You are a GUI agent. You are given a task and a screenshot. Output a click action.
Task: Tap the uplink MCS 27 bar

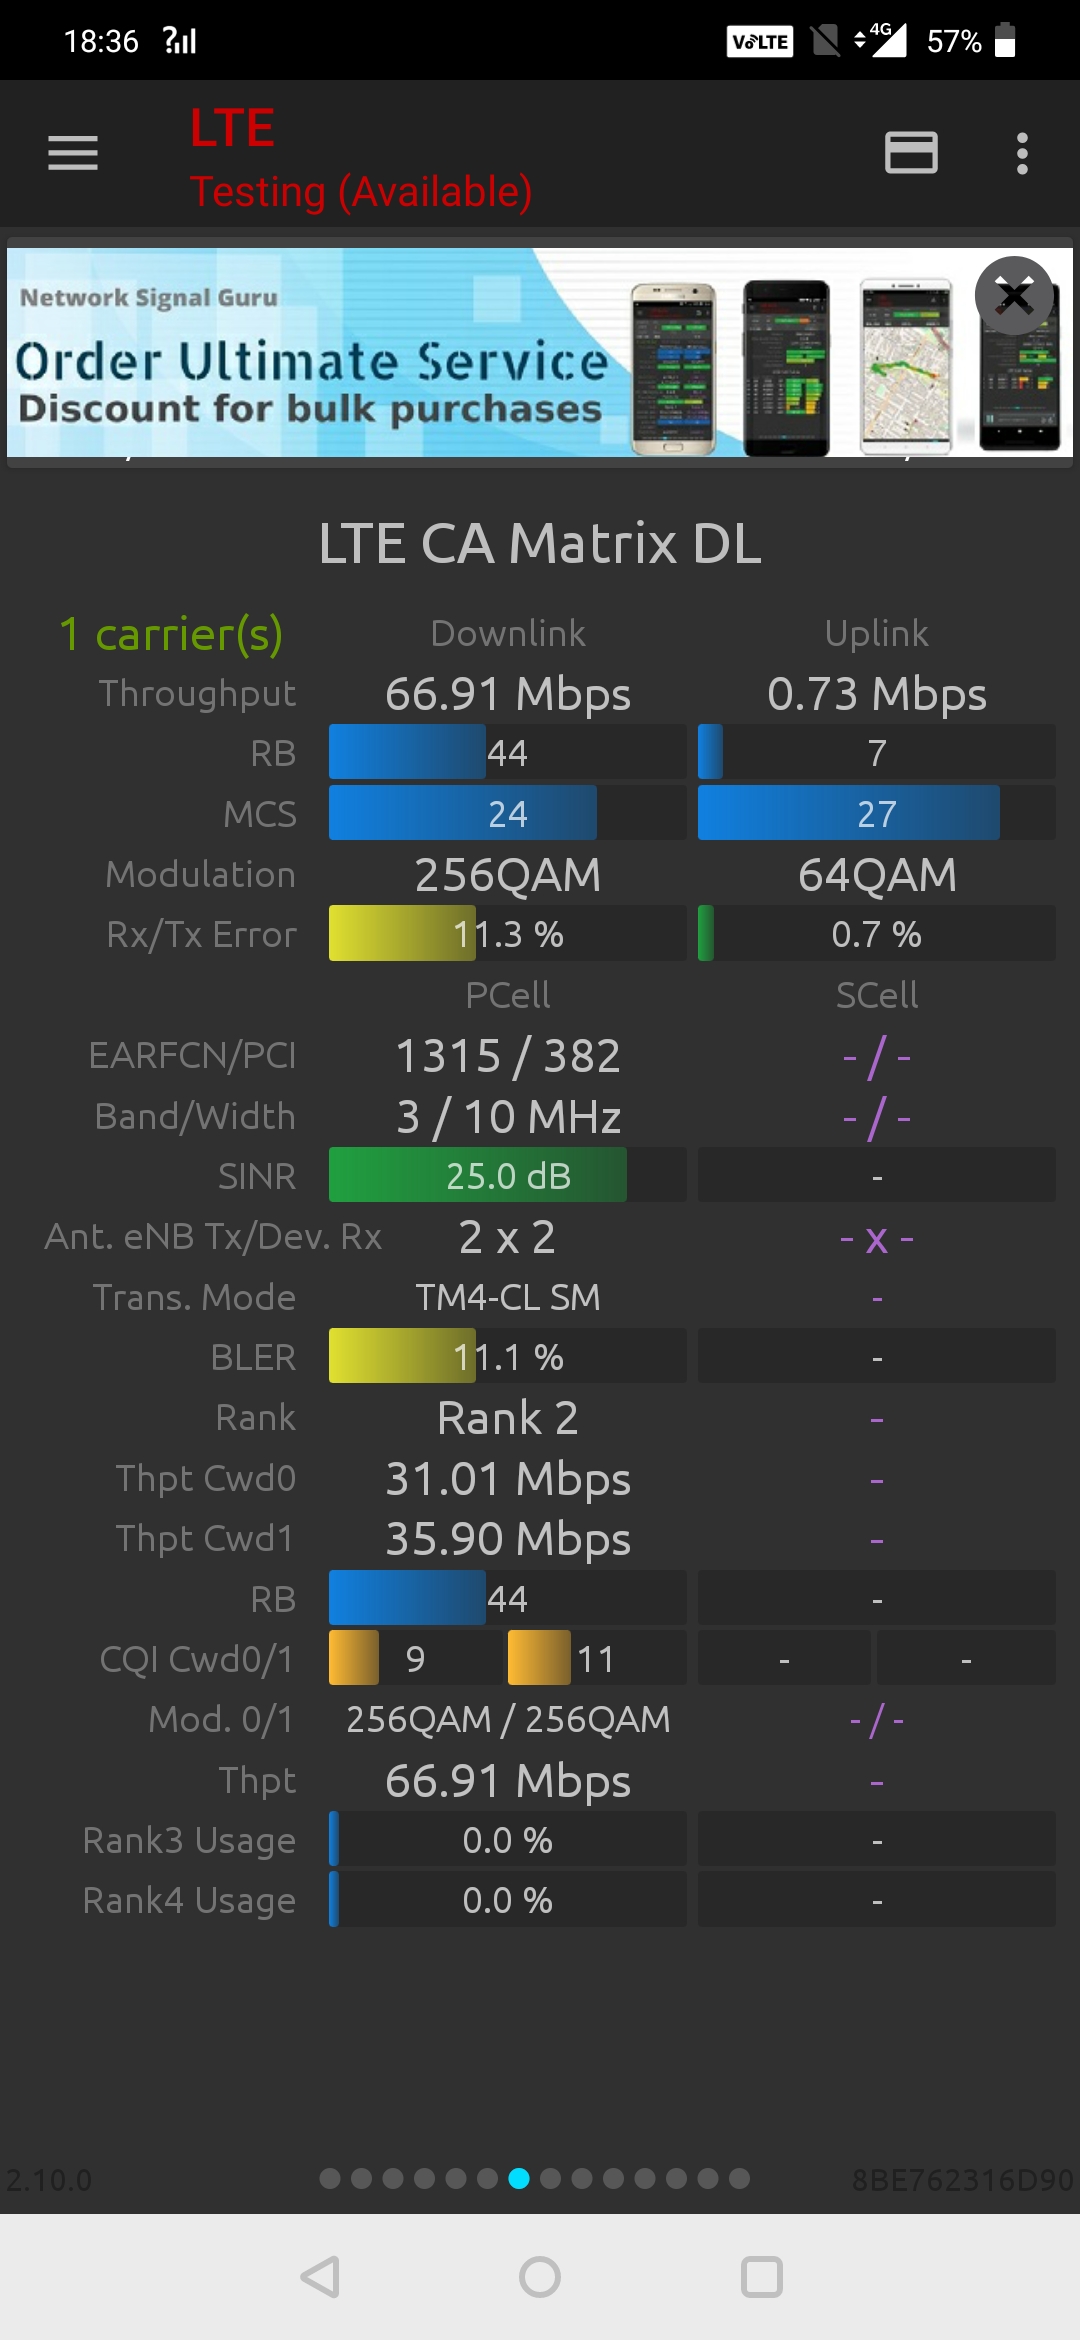point(848,813)
